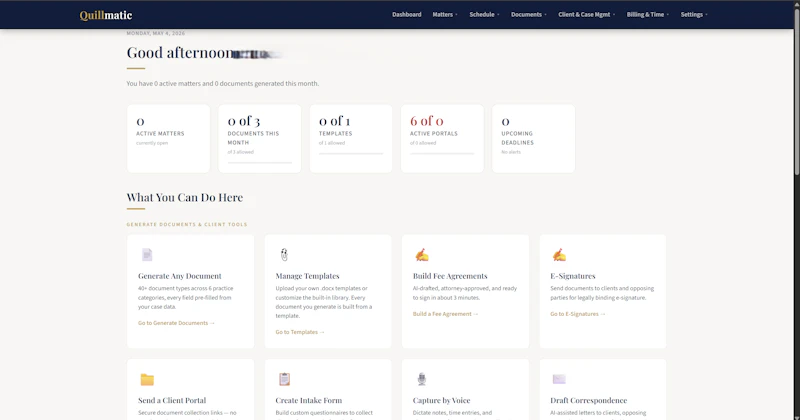Click the Build Fee Agreements writing-hand icon
Viewport: 800px width, 420px height.
point(421,254)
